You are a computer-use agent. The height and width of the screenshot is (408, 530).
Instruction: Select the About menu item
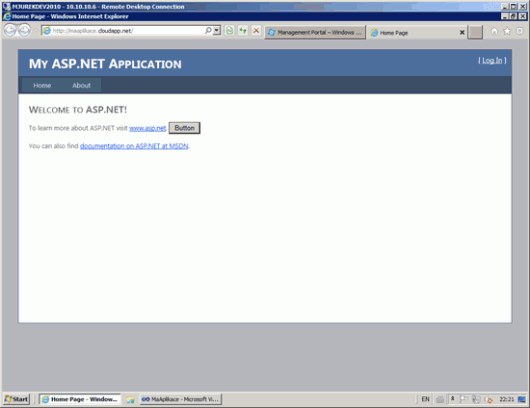pyautogui.click(x=81, y=86)
